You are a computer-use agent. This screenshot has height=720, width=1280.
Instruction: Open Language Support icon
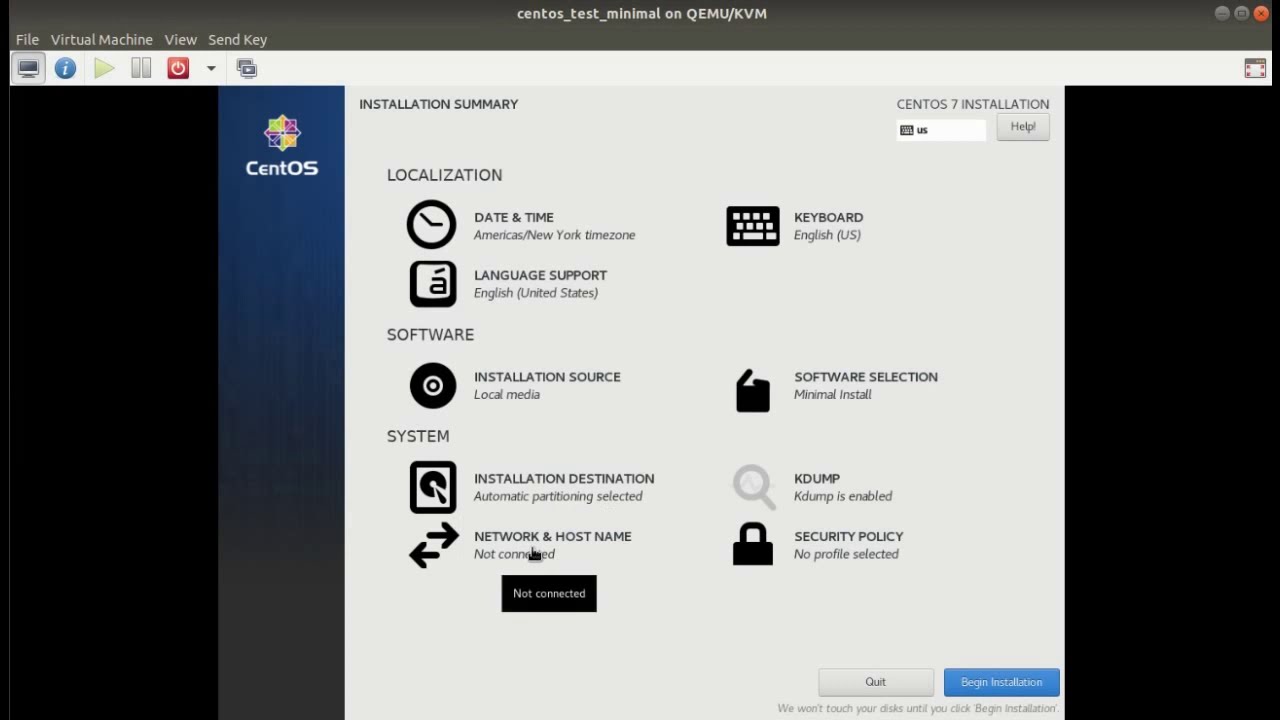click(433, 284)
